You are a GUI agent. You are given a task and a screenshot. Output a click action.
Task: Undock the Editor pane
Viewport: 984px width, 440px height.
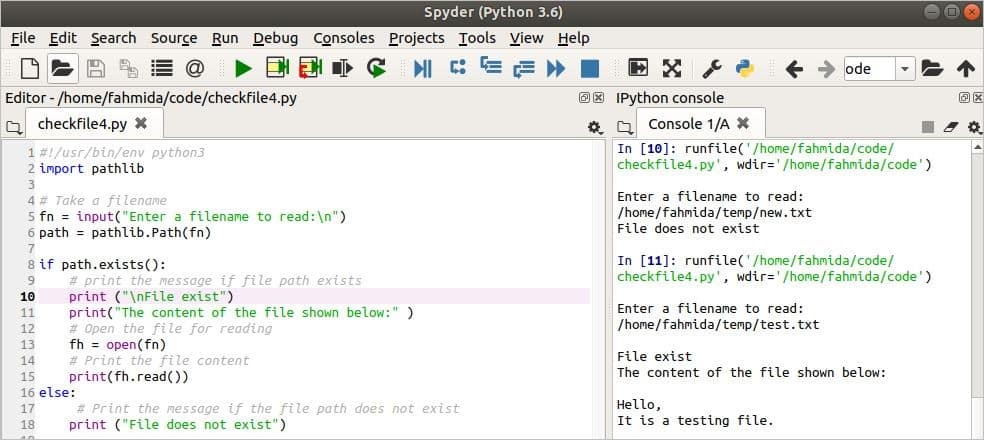(x=584, y=97)
